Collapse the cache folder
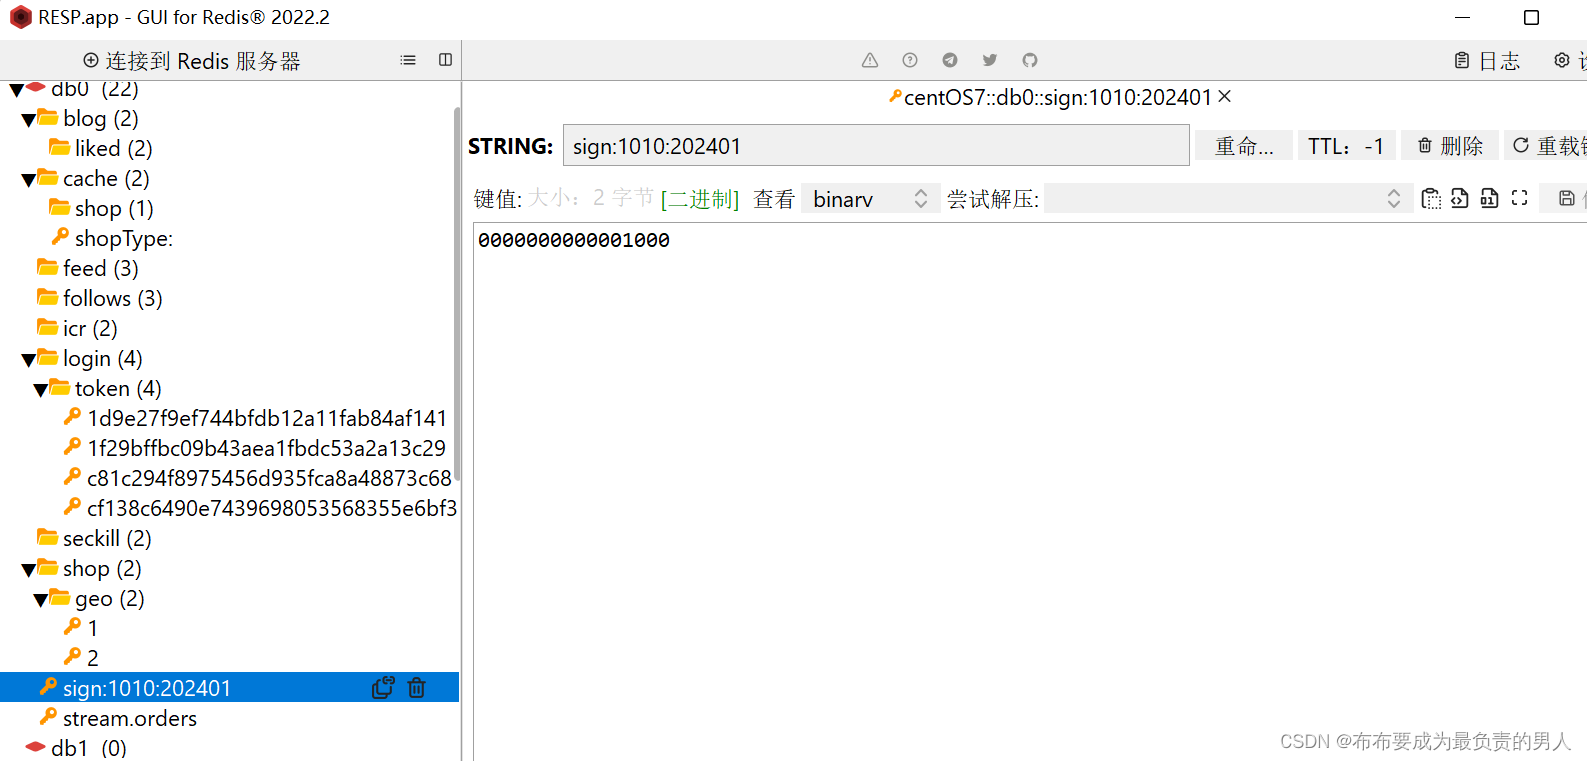 pos(28,180)
